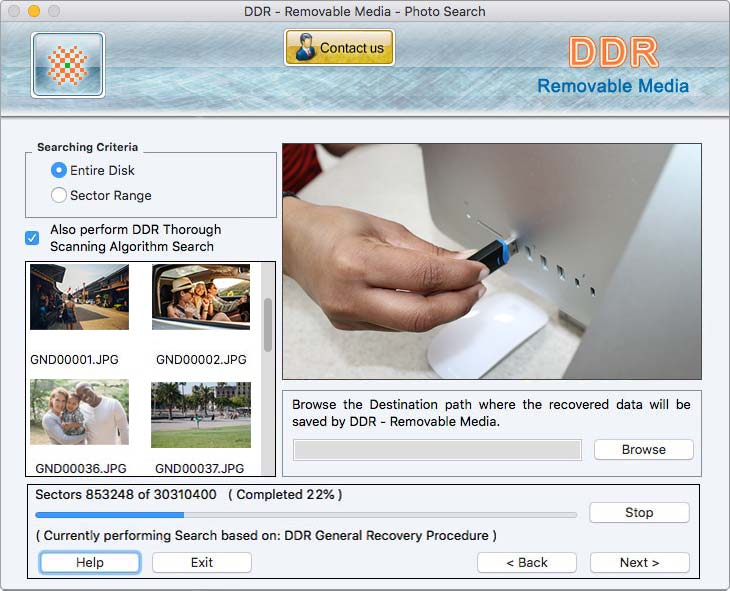Click the sector scanning progress bar
This screenshot has width=730, height=591.
306,515
